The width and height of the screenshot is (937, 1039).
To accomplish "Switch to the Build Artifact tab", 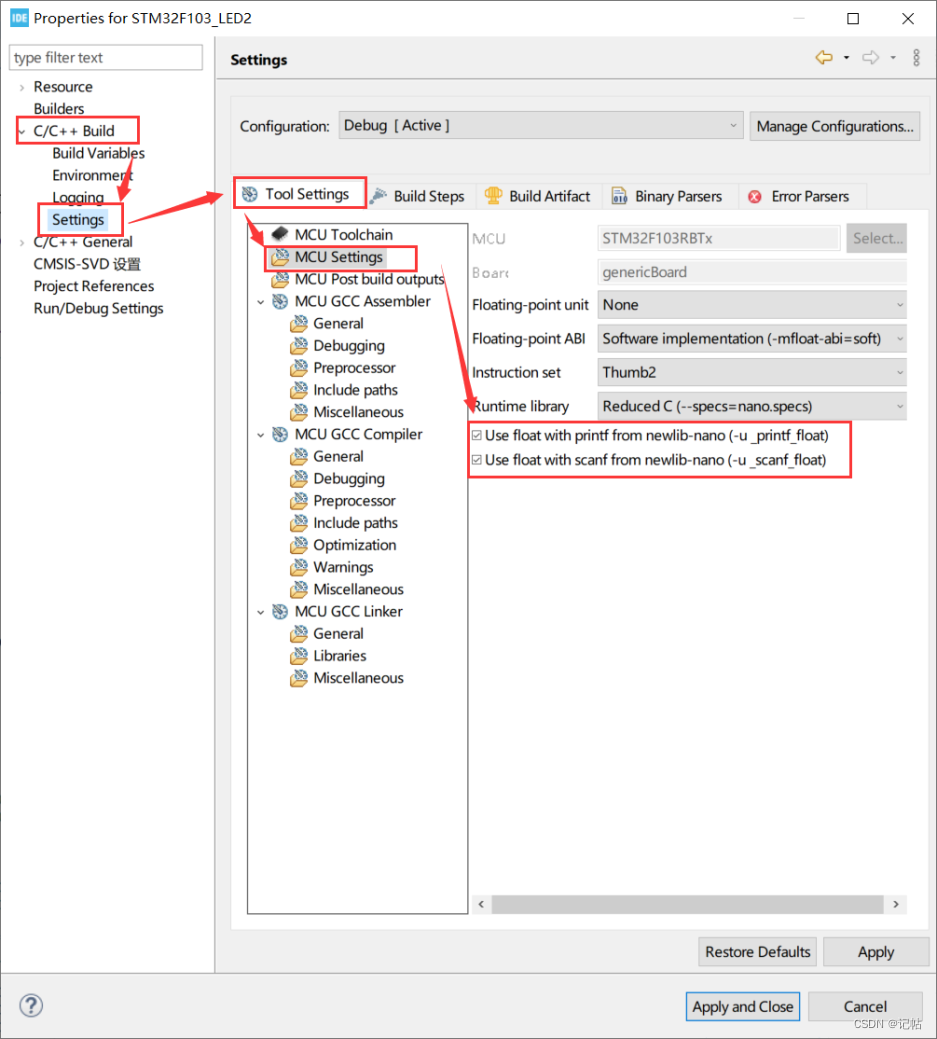I will [x=538, y=196].
